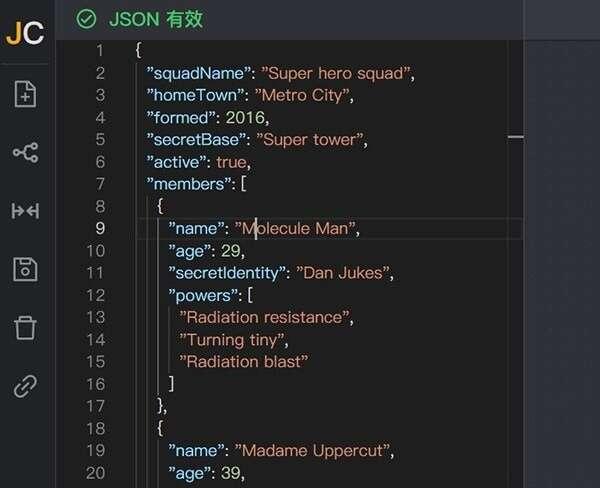600x488 pixels.
Task: Place cursor on the "squadName" key
Action: click(x=199, y=73)
